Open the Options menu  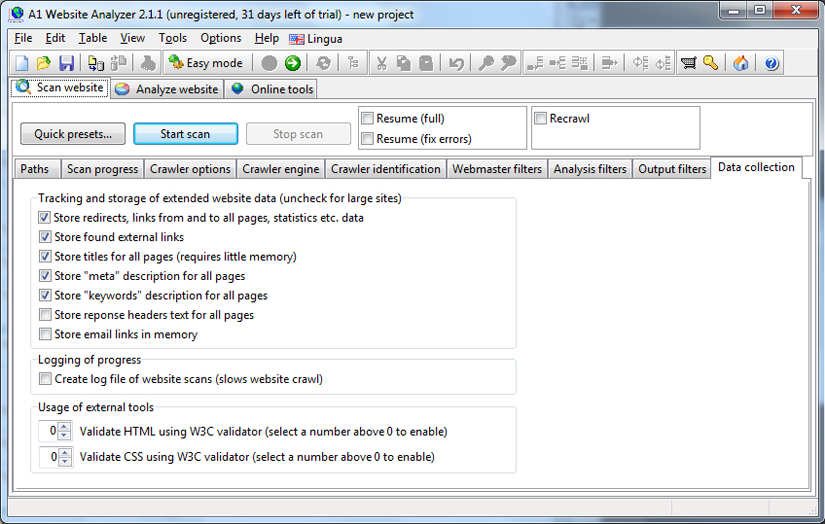tap(221, 38)
